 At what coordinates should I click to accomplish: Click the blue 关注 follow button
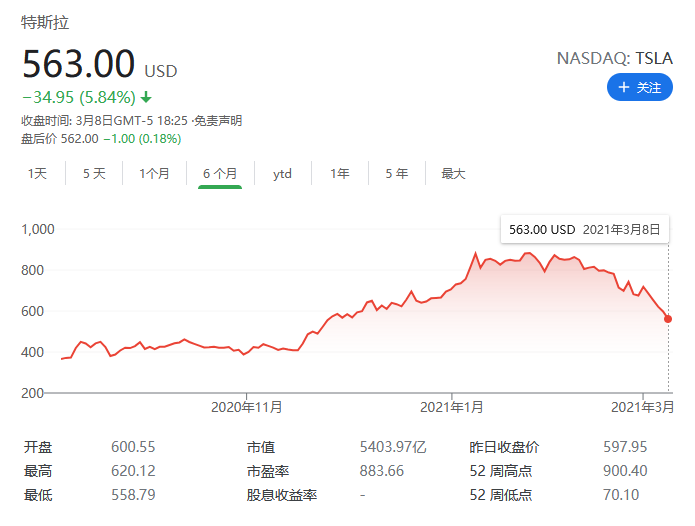(x=639, y=87)
